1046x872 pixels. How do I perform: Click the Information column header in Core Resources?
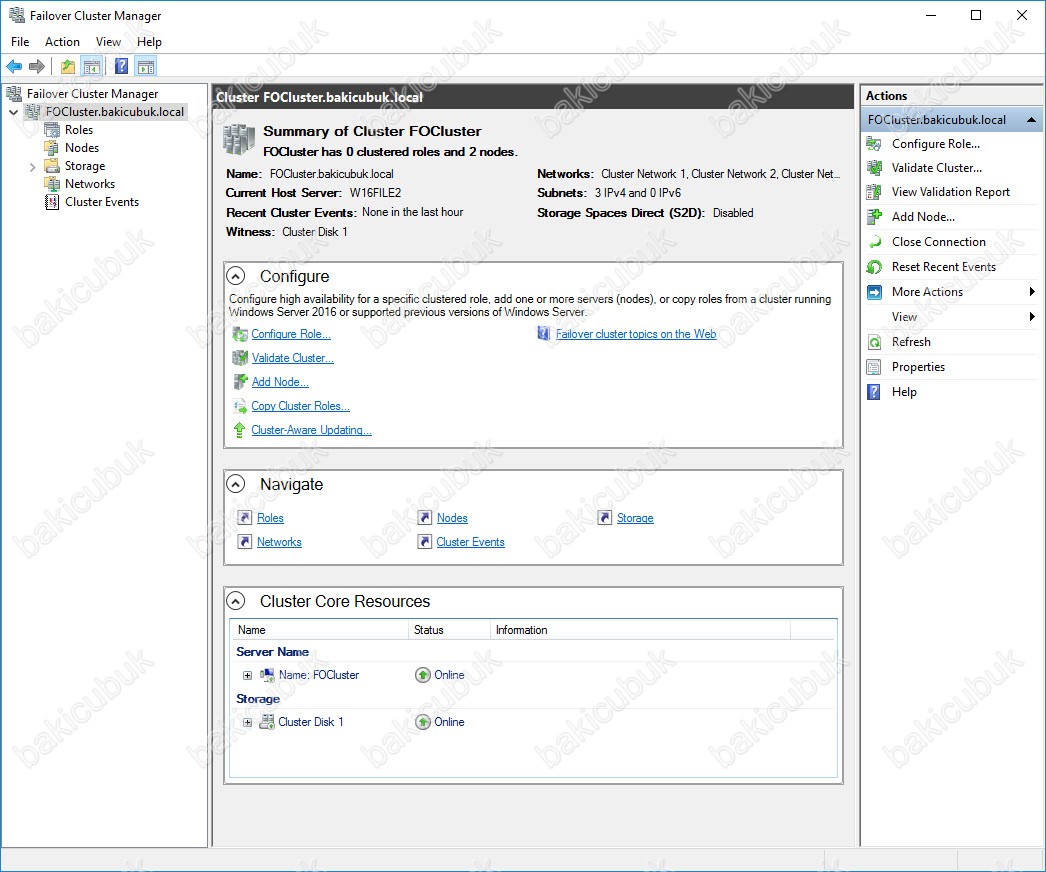[x=640, y=630]
